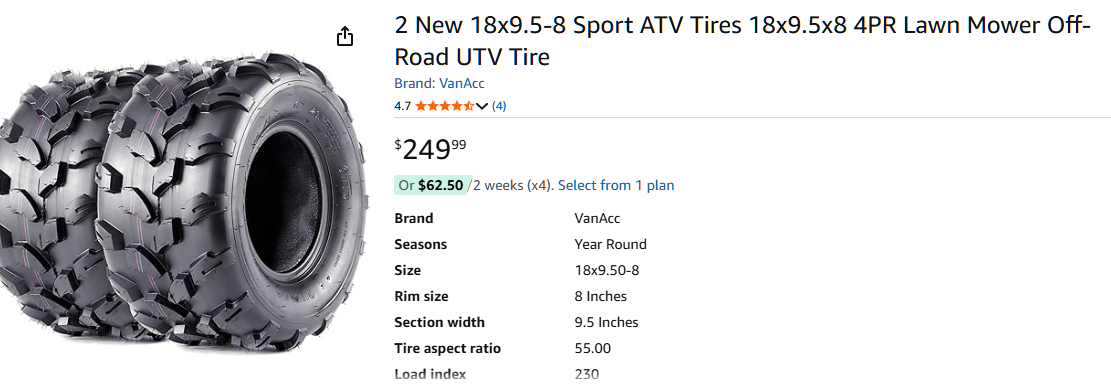Click the Load index label

click(430, 374)
